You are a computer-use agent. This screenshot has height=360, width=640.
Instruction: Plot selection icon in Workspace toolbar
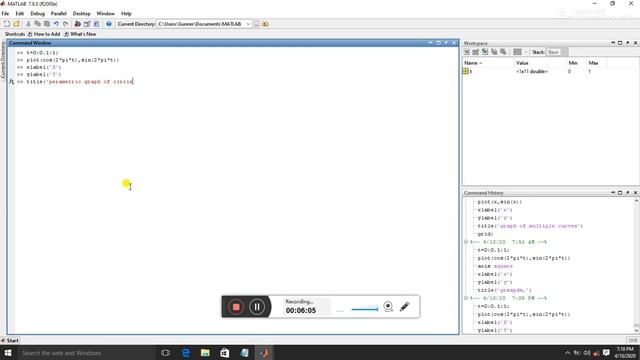pos(517,52)
